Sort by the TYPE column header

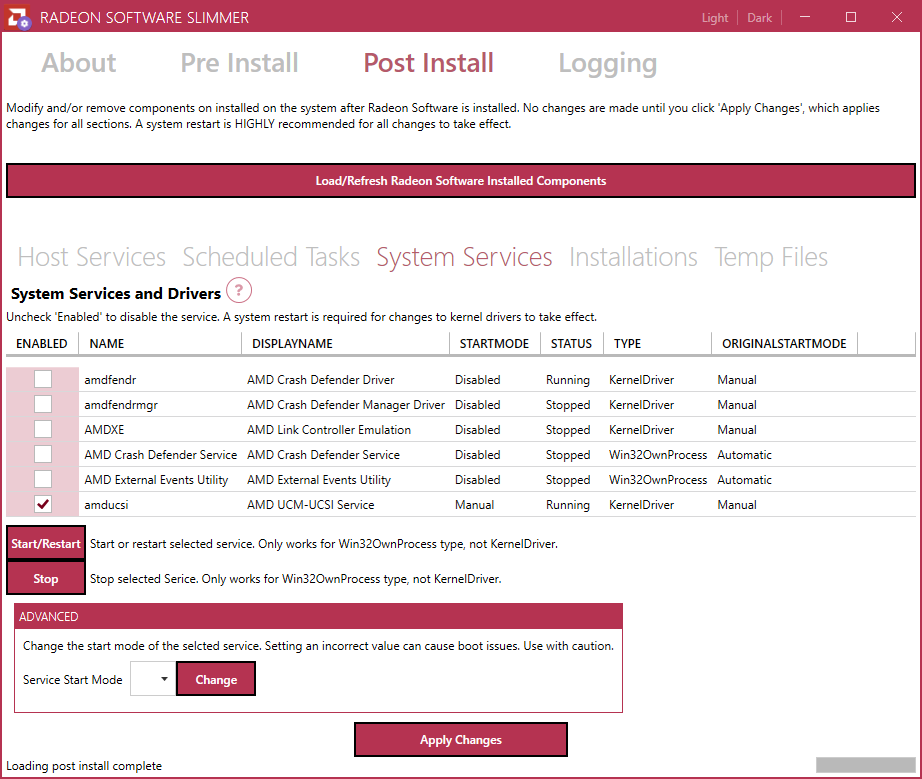click(657, 343)
